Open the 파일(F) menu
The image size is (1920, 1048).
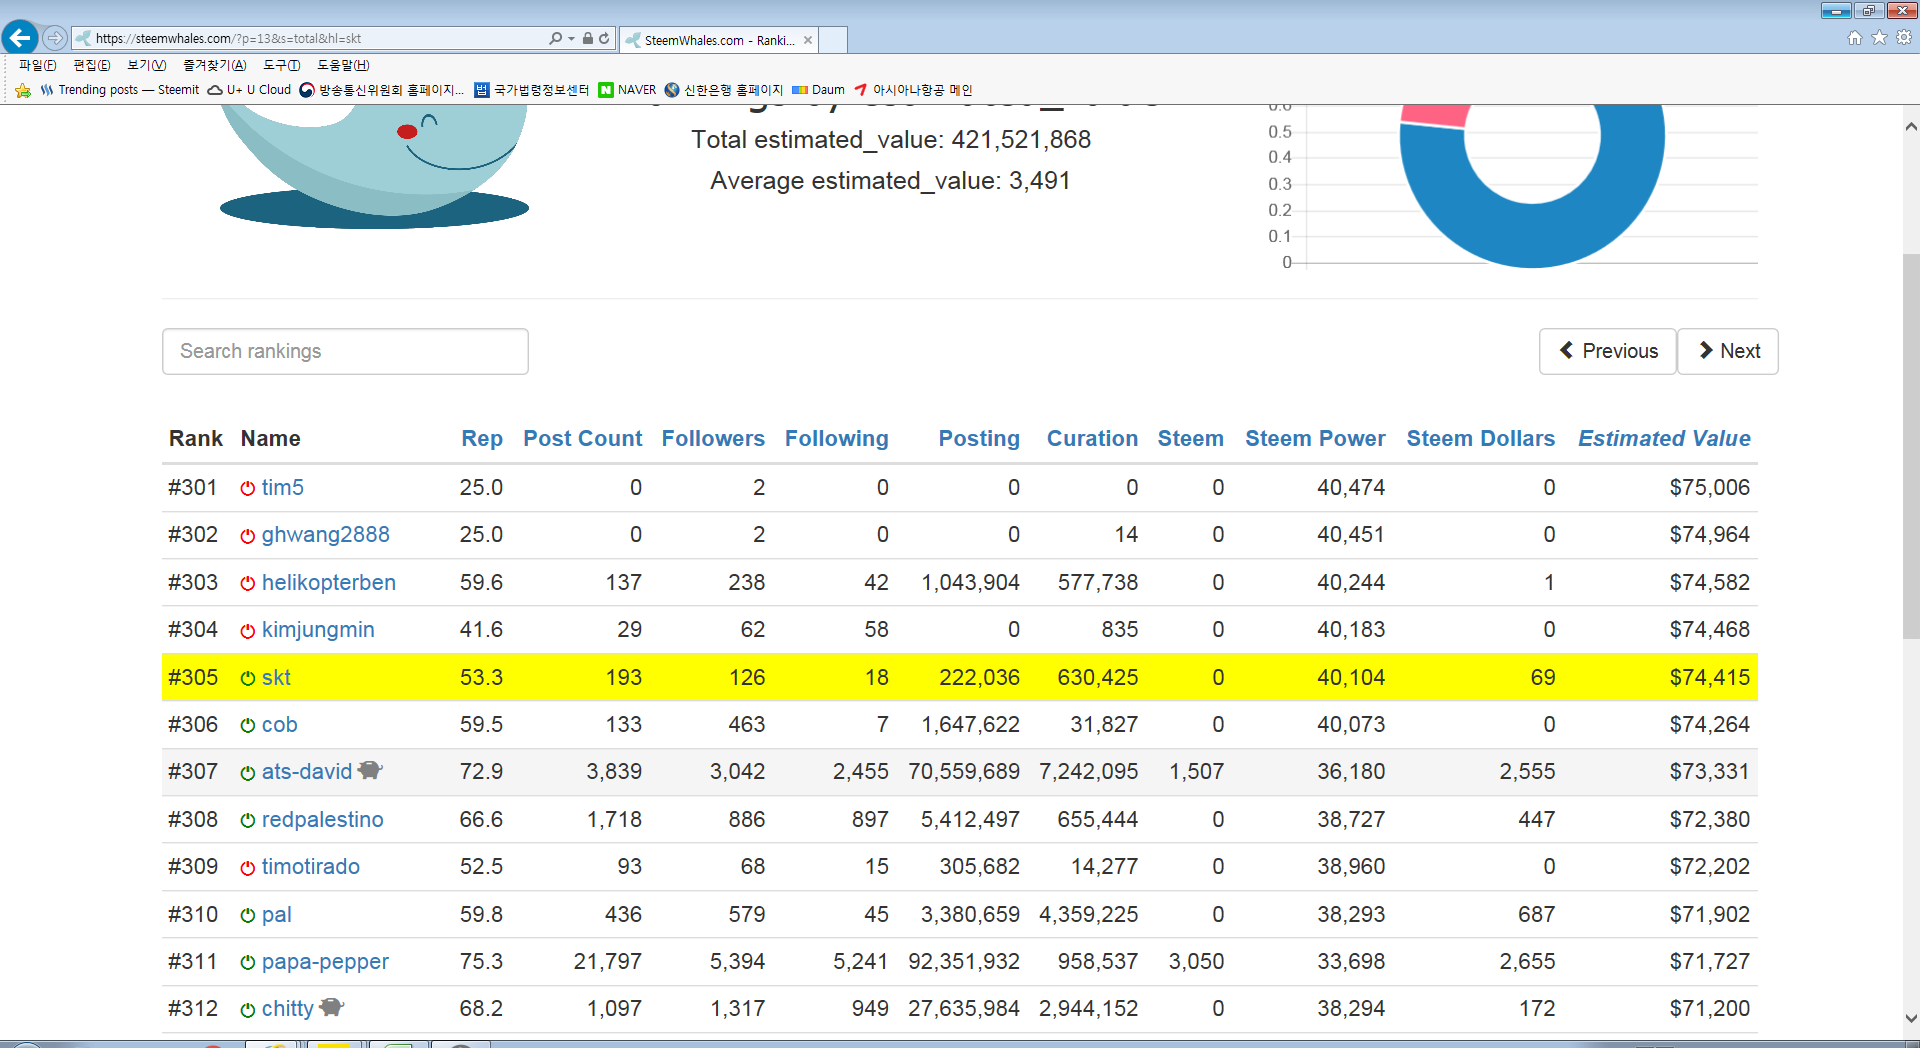pyautogui.click(x=38, y=65)
